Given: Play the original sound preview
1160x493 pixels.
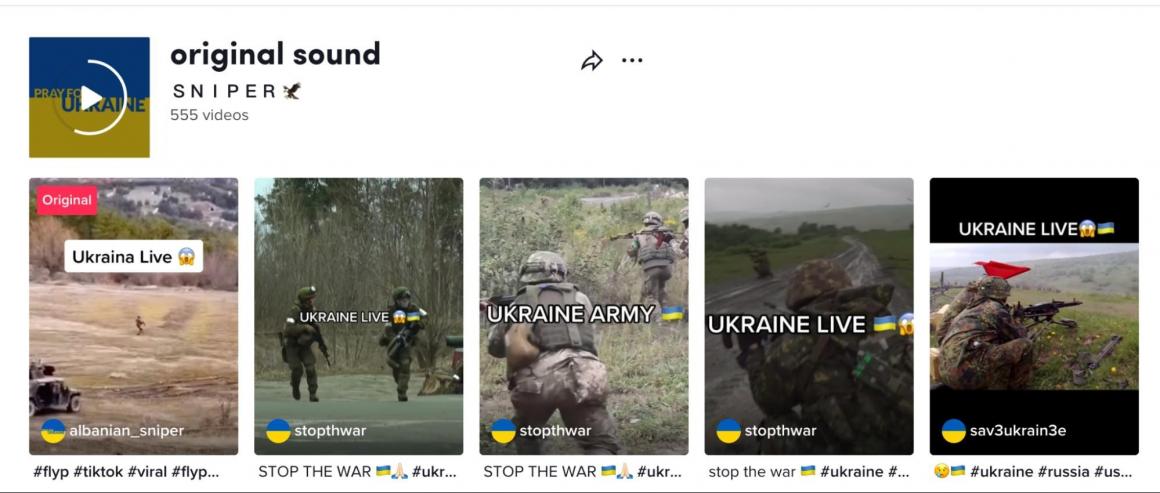Looking at the screenshot, I should coord(90,97).
